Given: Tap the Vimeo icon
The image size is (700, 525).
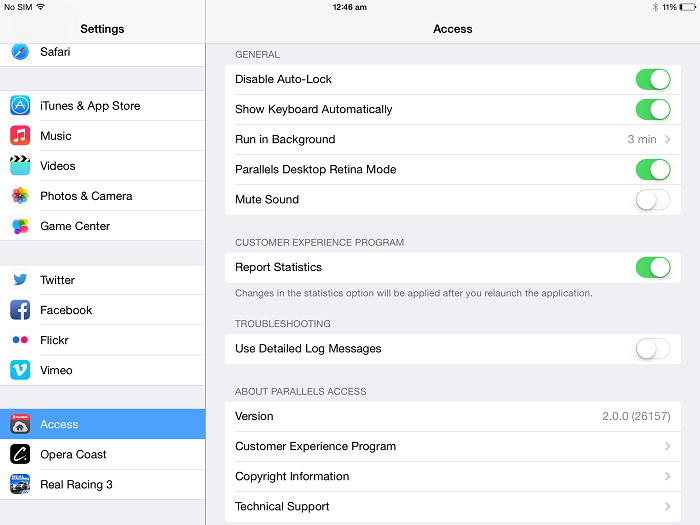Looking at the screenshot, I should pos(20,370).
